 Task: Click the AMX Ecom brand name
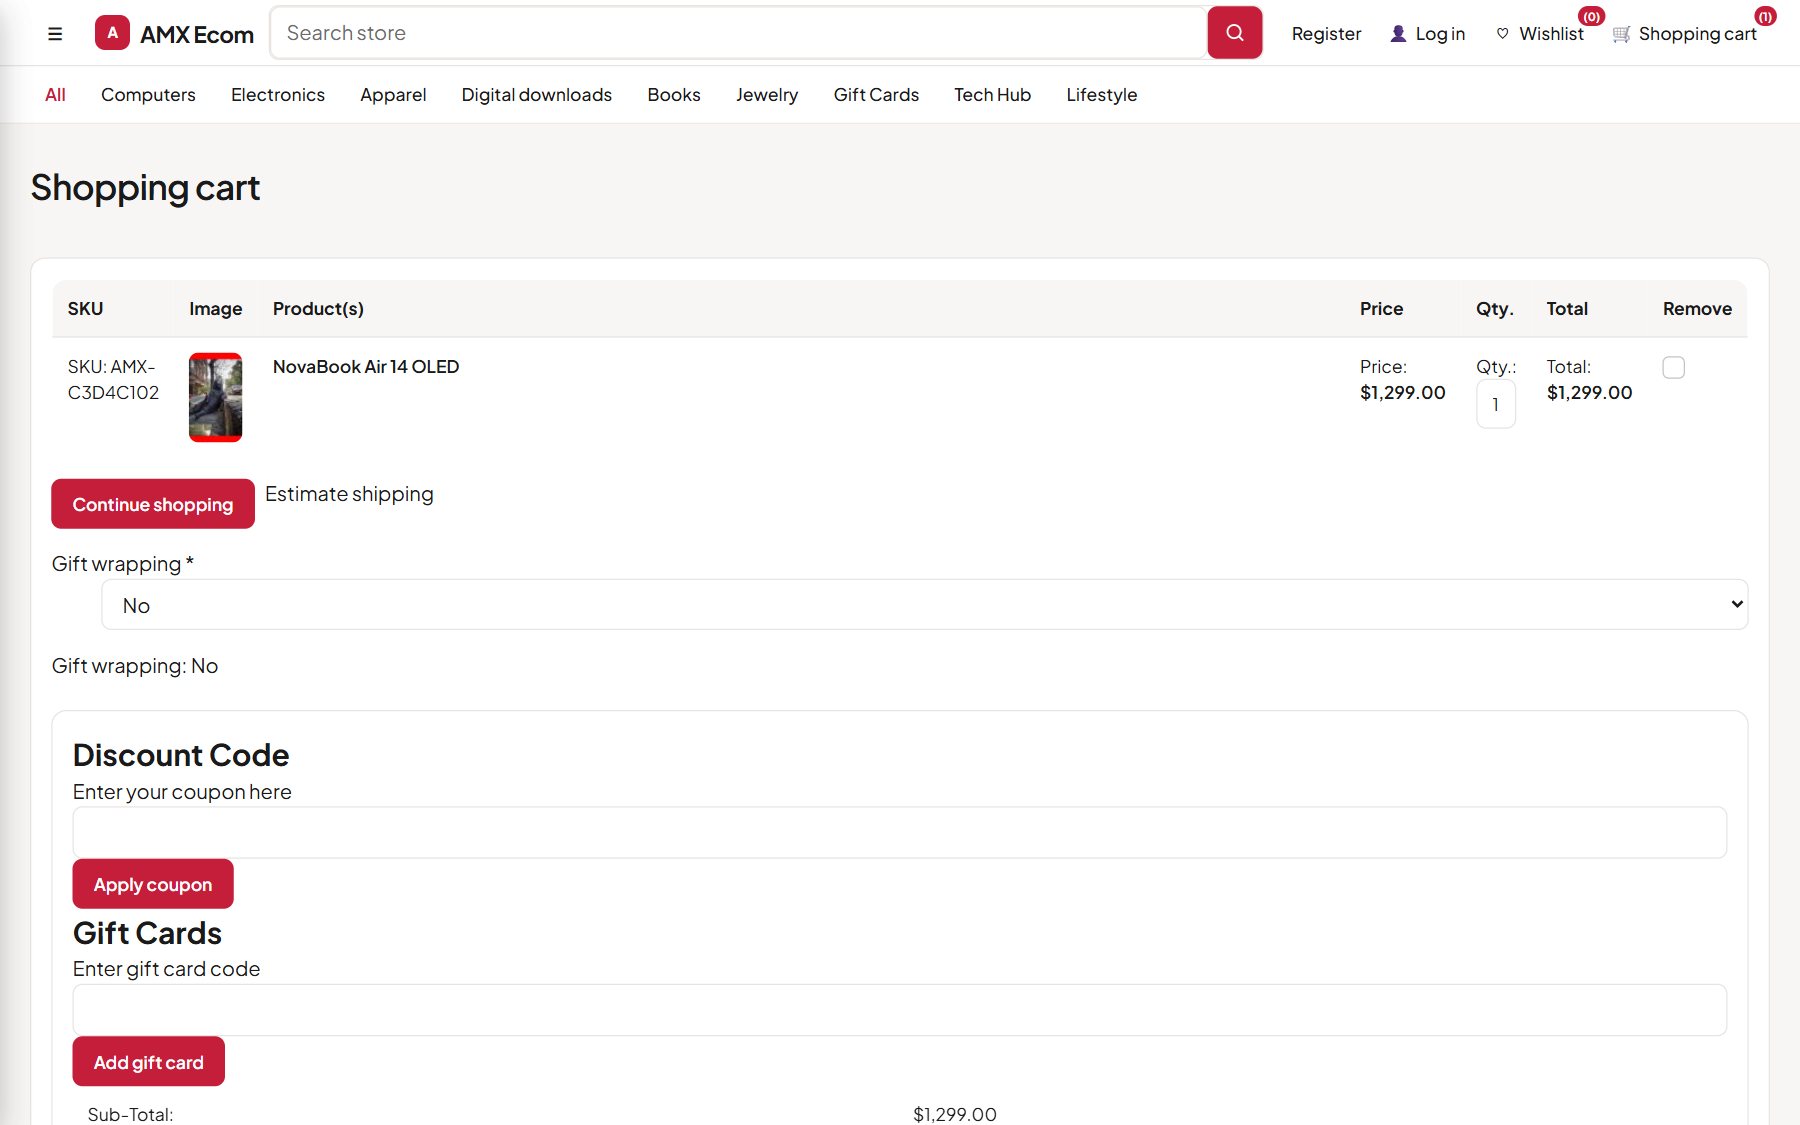197,35
